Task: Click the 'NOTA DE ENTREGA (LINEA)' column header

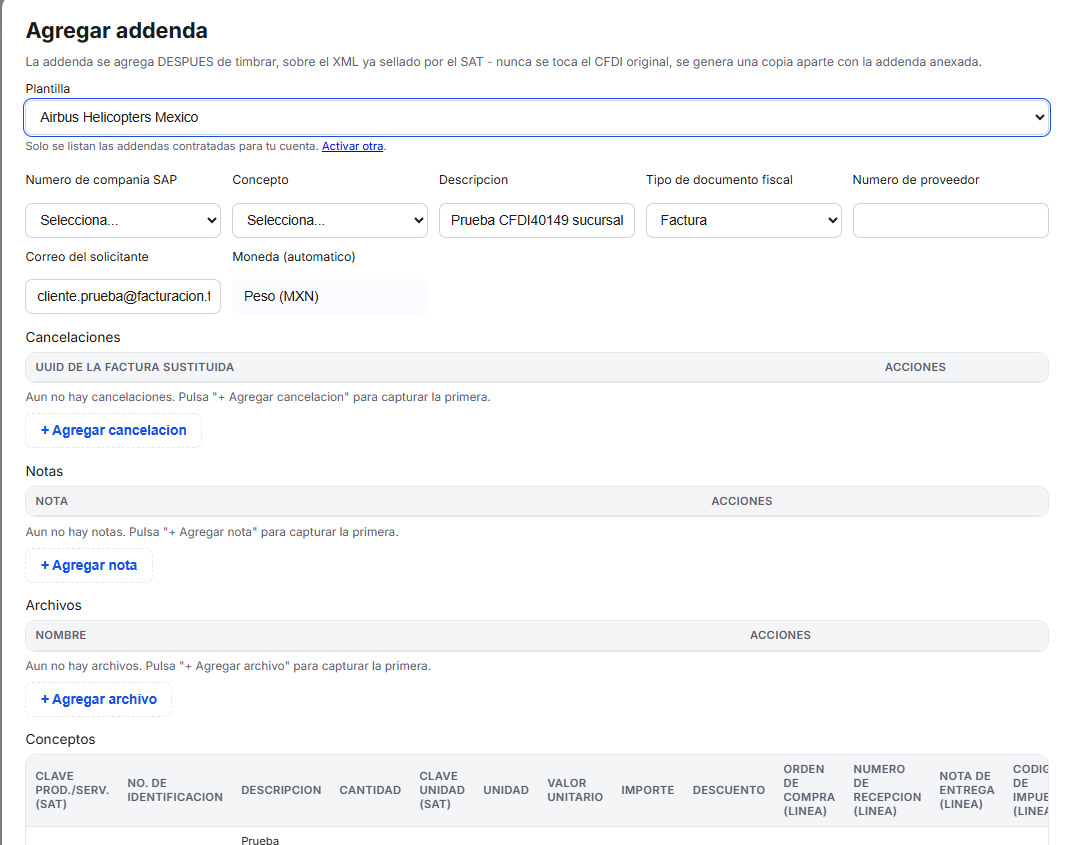Action: pos(966,790)
